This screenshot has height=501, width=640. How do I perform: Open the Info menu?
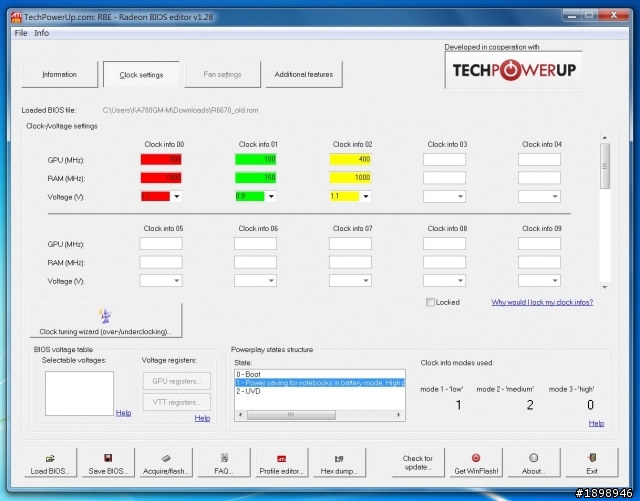42,33
